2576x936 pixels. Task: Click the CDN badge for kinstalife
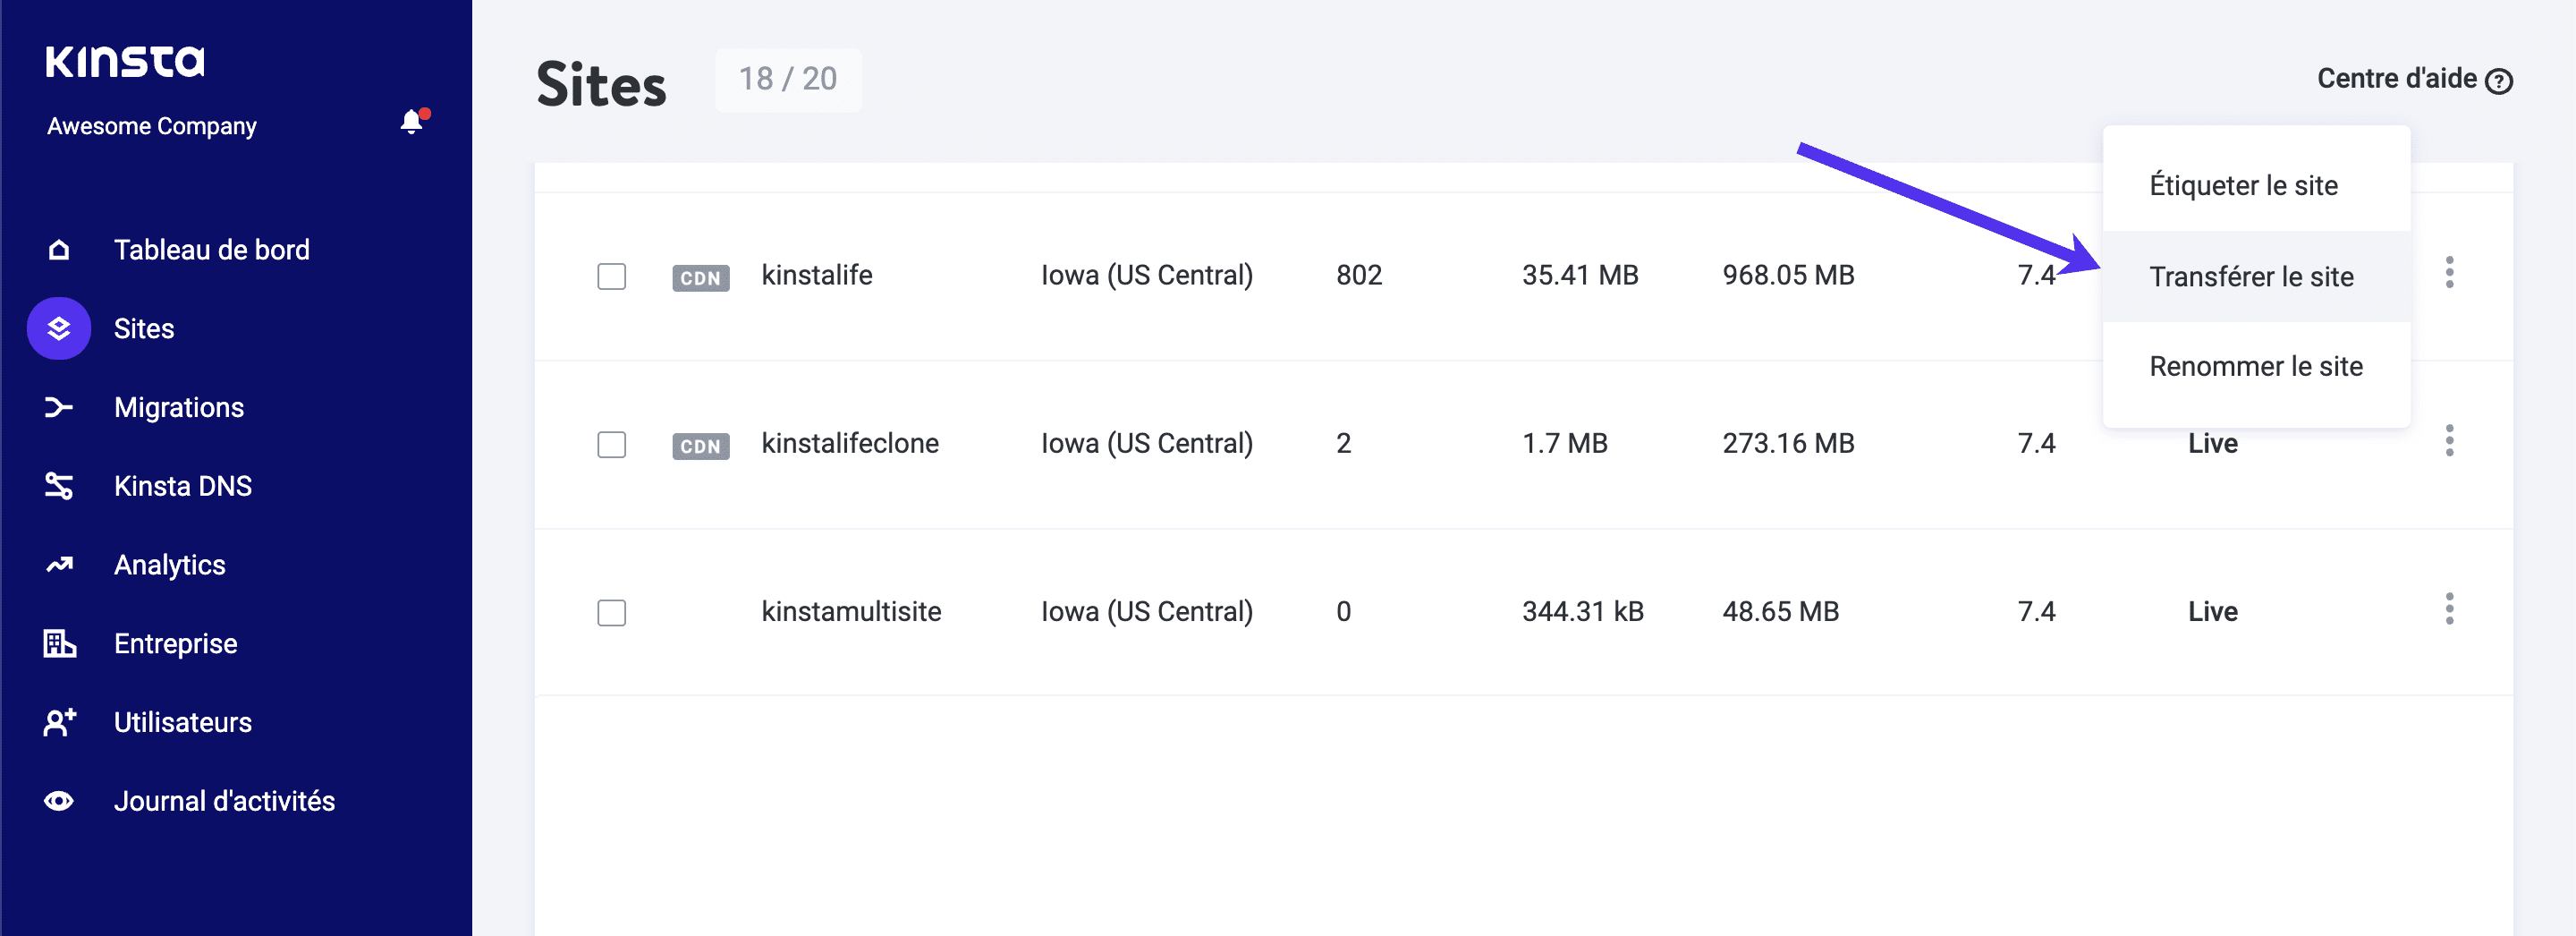701,278
